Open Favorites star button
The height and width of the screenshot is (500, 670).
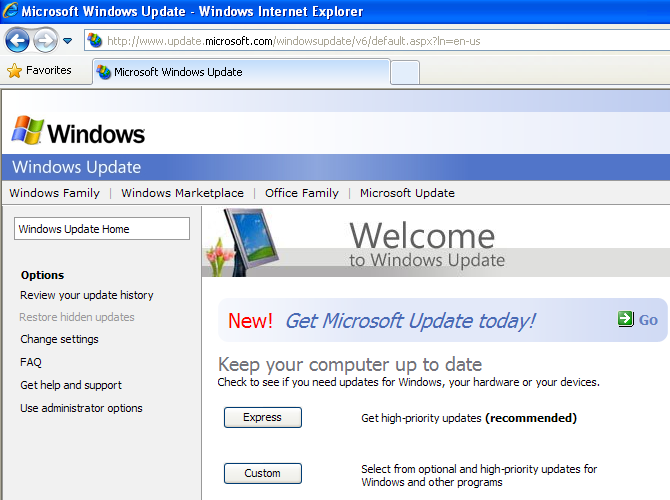tap(39, 71)
